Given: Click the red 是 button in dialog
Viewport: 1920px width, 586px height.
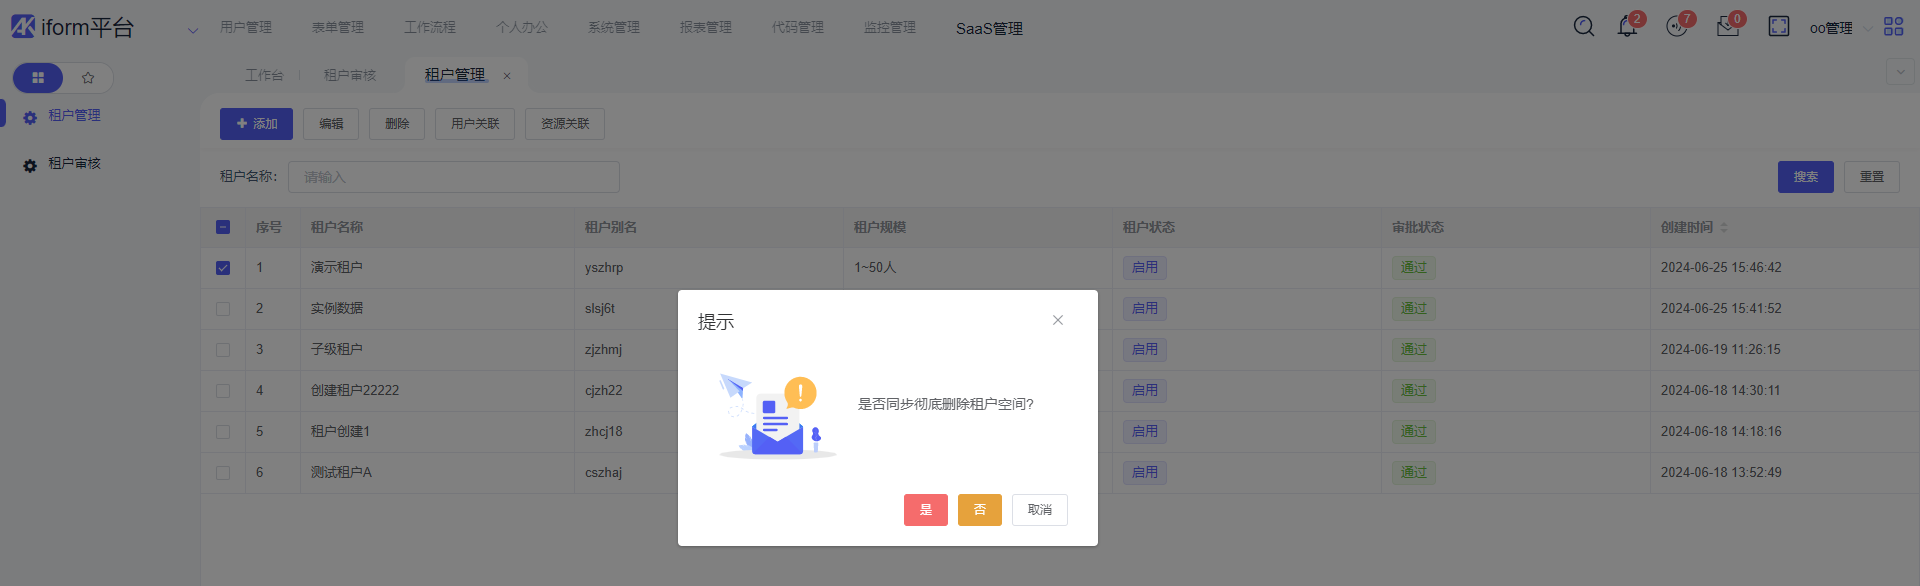Looking at the screenshot, I should pyautogui.click(x=925, y=510).
